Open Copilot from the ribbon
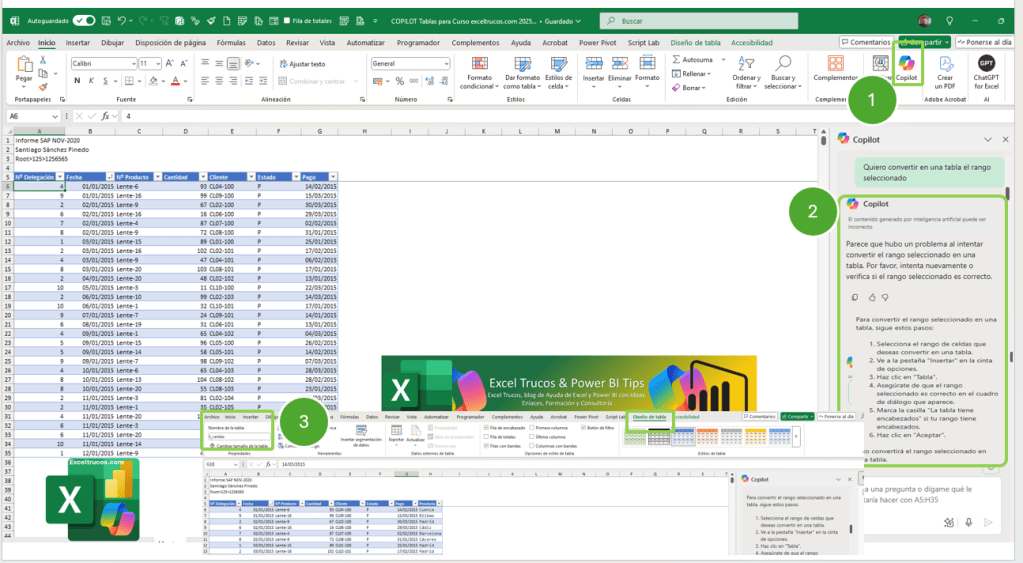This screenshot has height=563, width=1023. click(x=907, y=66)
